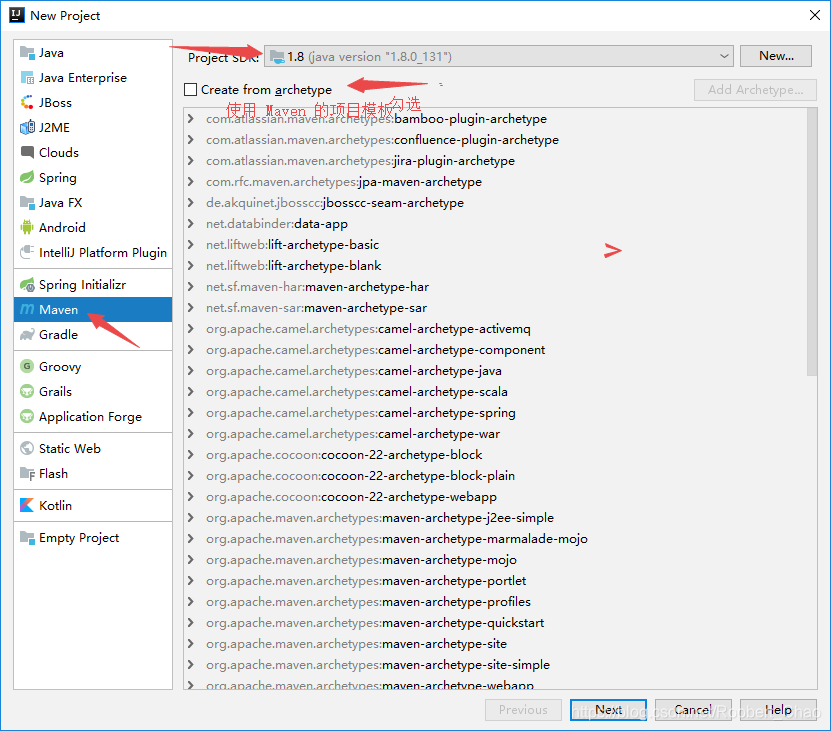Select maven-archetype-mojo row

click(x=495, y=560)
